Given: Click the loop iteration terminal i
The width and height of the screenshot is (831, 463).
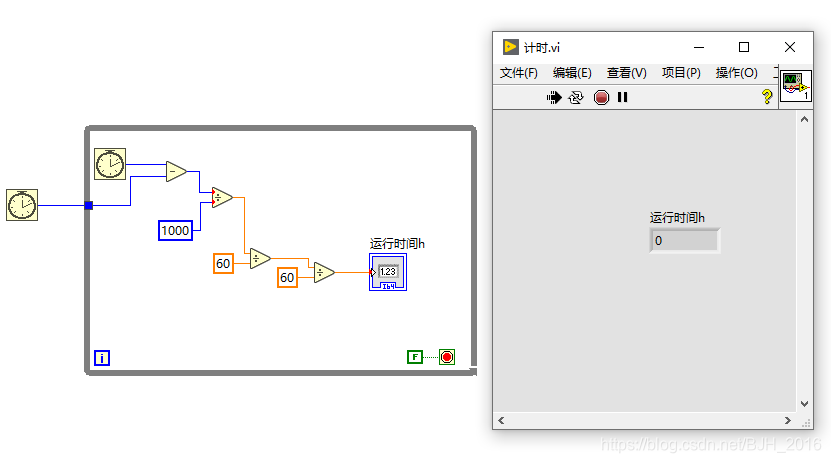Looking at the screenshot, I should [x=102, y=358].
